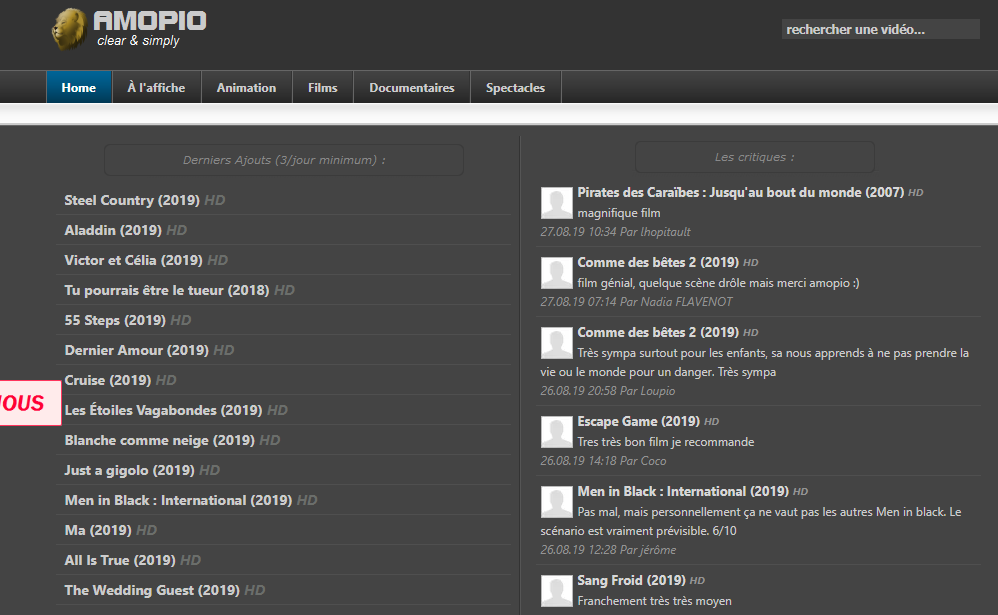Screen dimensions: 998x615
Task: Click the comment "Franchement très très moyen"
Action: [x=654, y=601]
